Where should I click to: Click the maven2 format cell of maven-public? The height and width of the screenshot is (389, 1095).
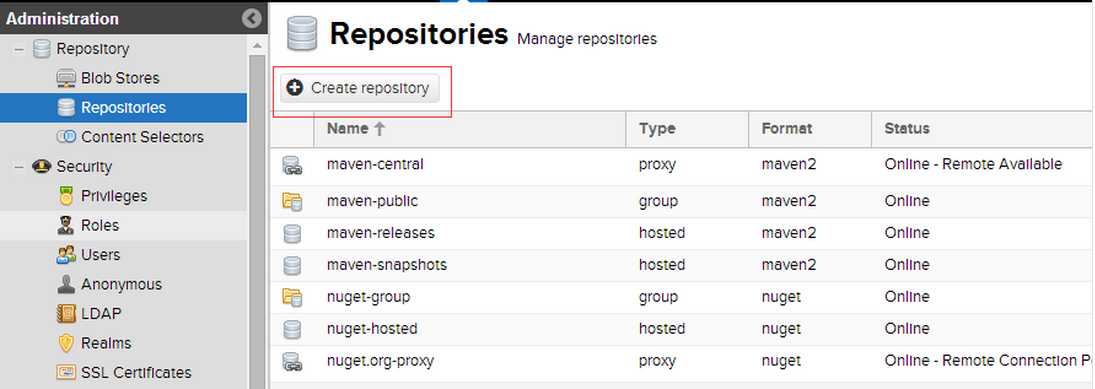(789, 201)
